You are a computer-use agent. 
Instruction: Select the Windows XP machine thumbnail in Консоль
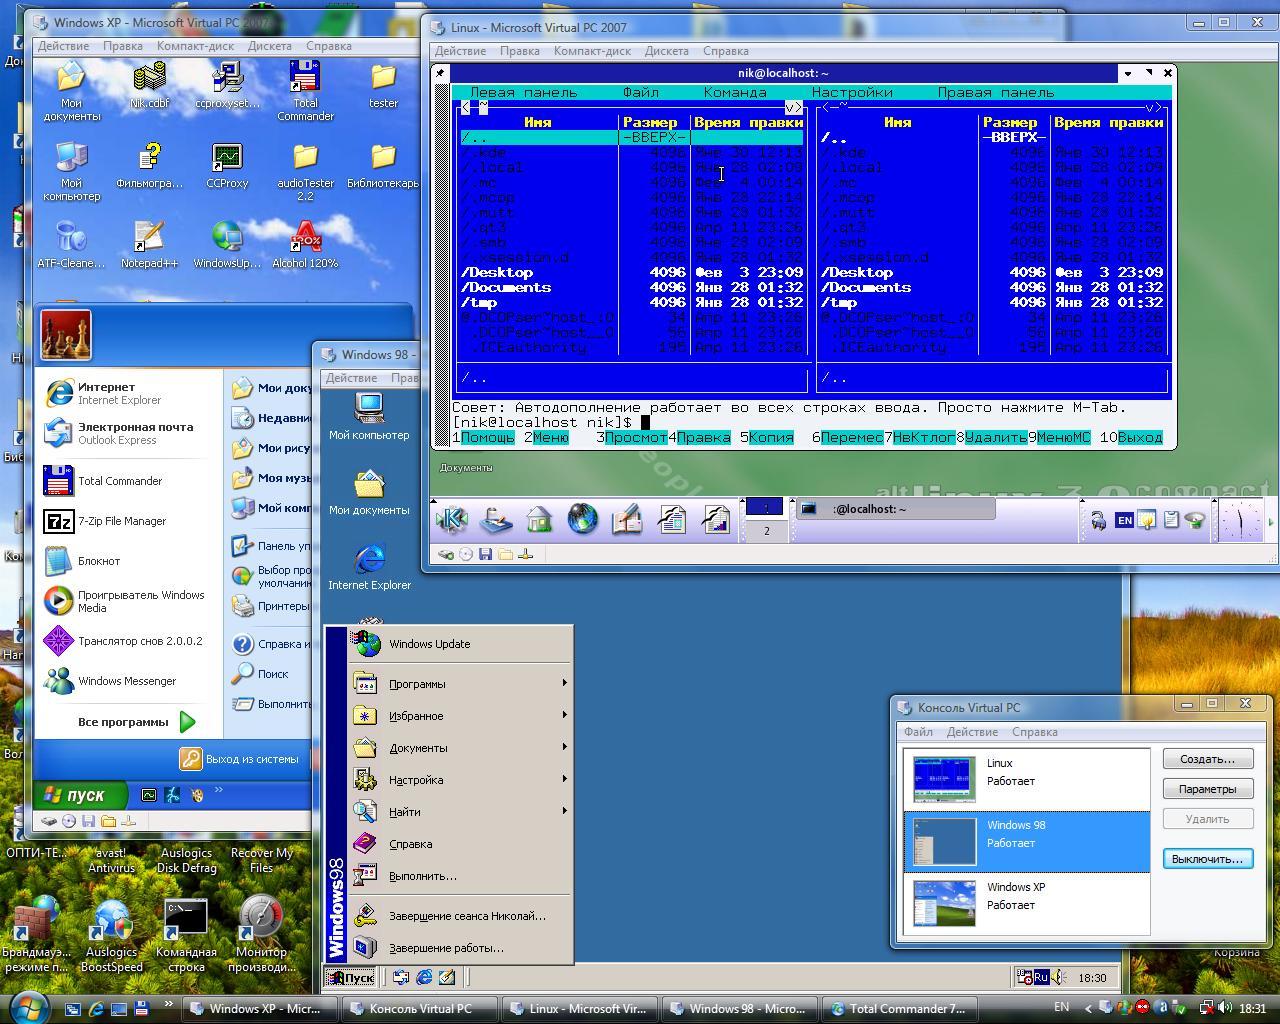click(944, 903)
